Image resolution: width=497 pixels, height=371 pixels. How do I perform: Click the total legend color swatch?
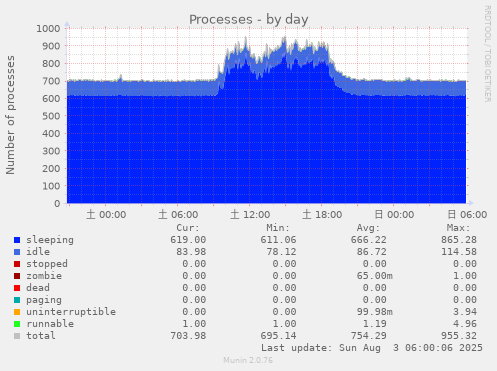click(17, 336)
